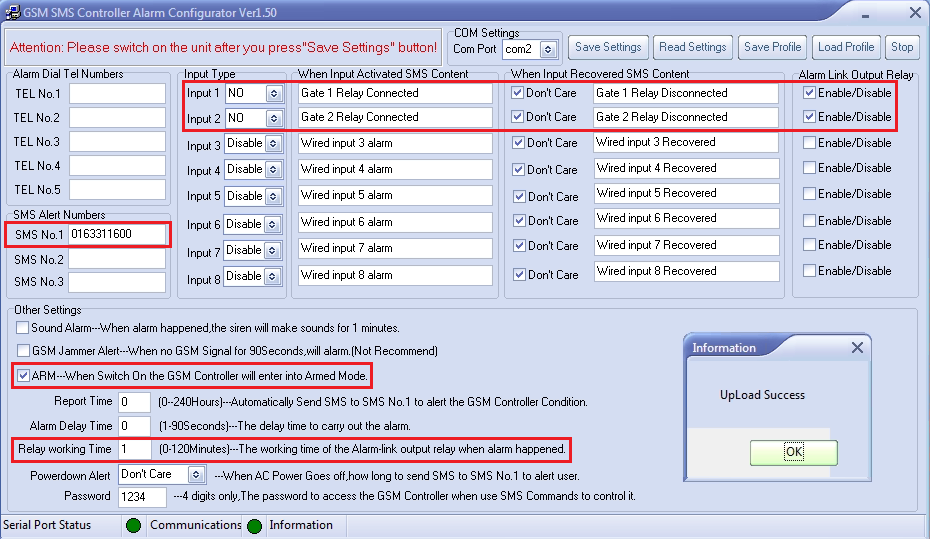
Task: Click Load Profile button
Action: (845, 47)
